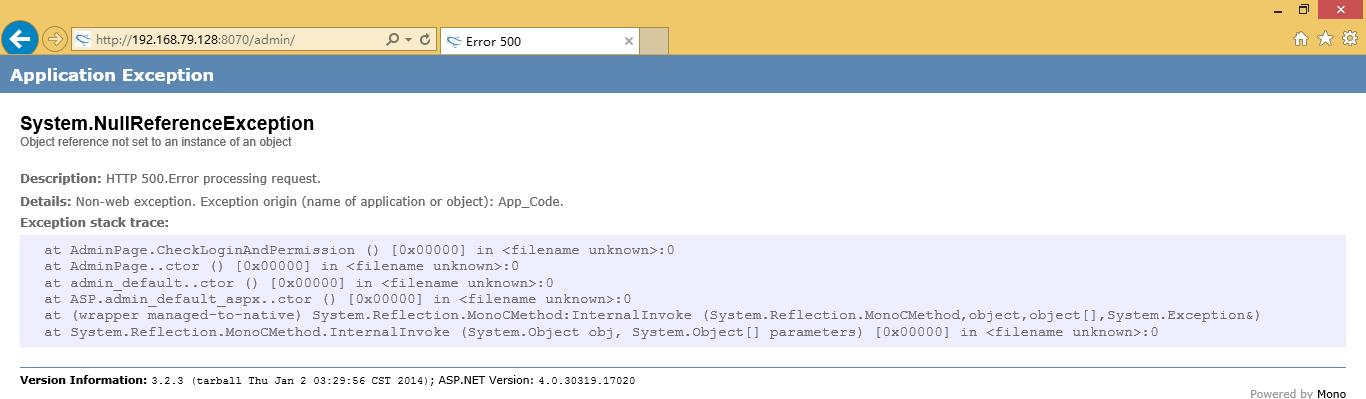Open the Tools gear menu

point(1350,39)
